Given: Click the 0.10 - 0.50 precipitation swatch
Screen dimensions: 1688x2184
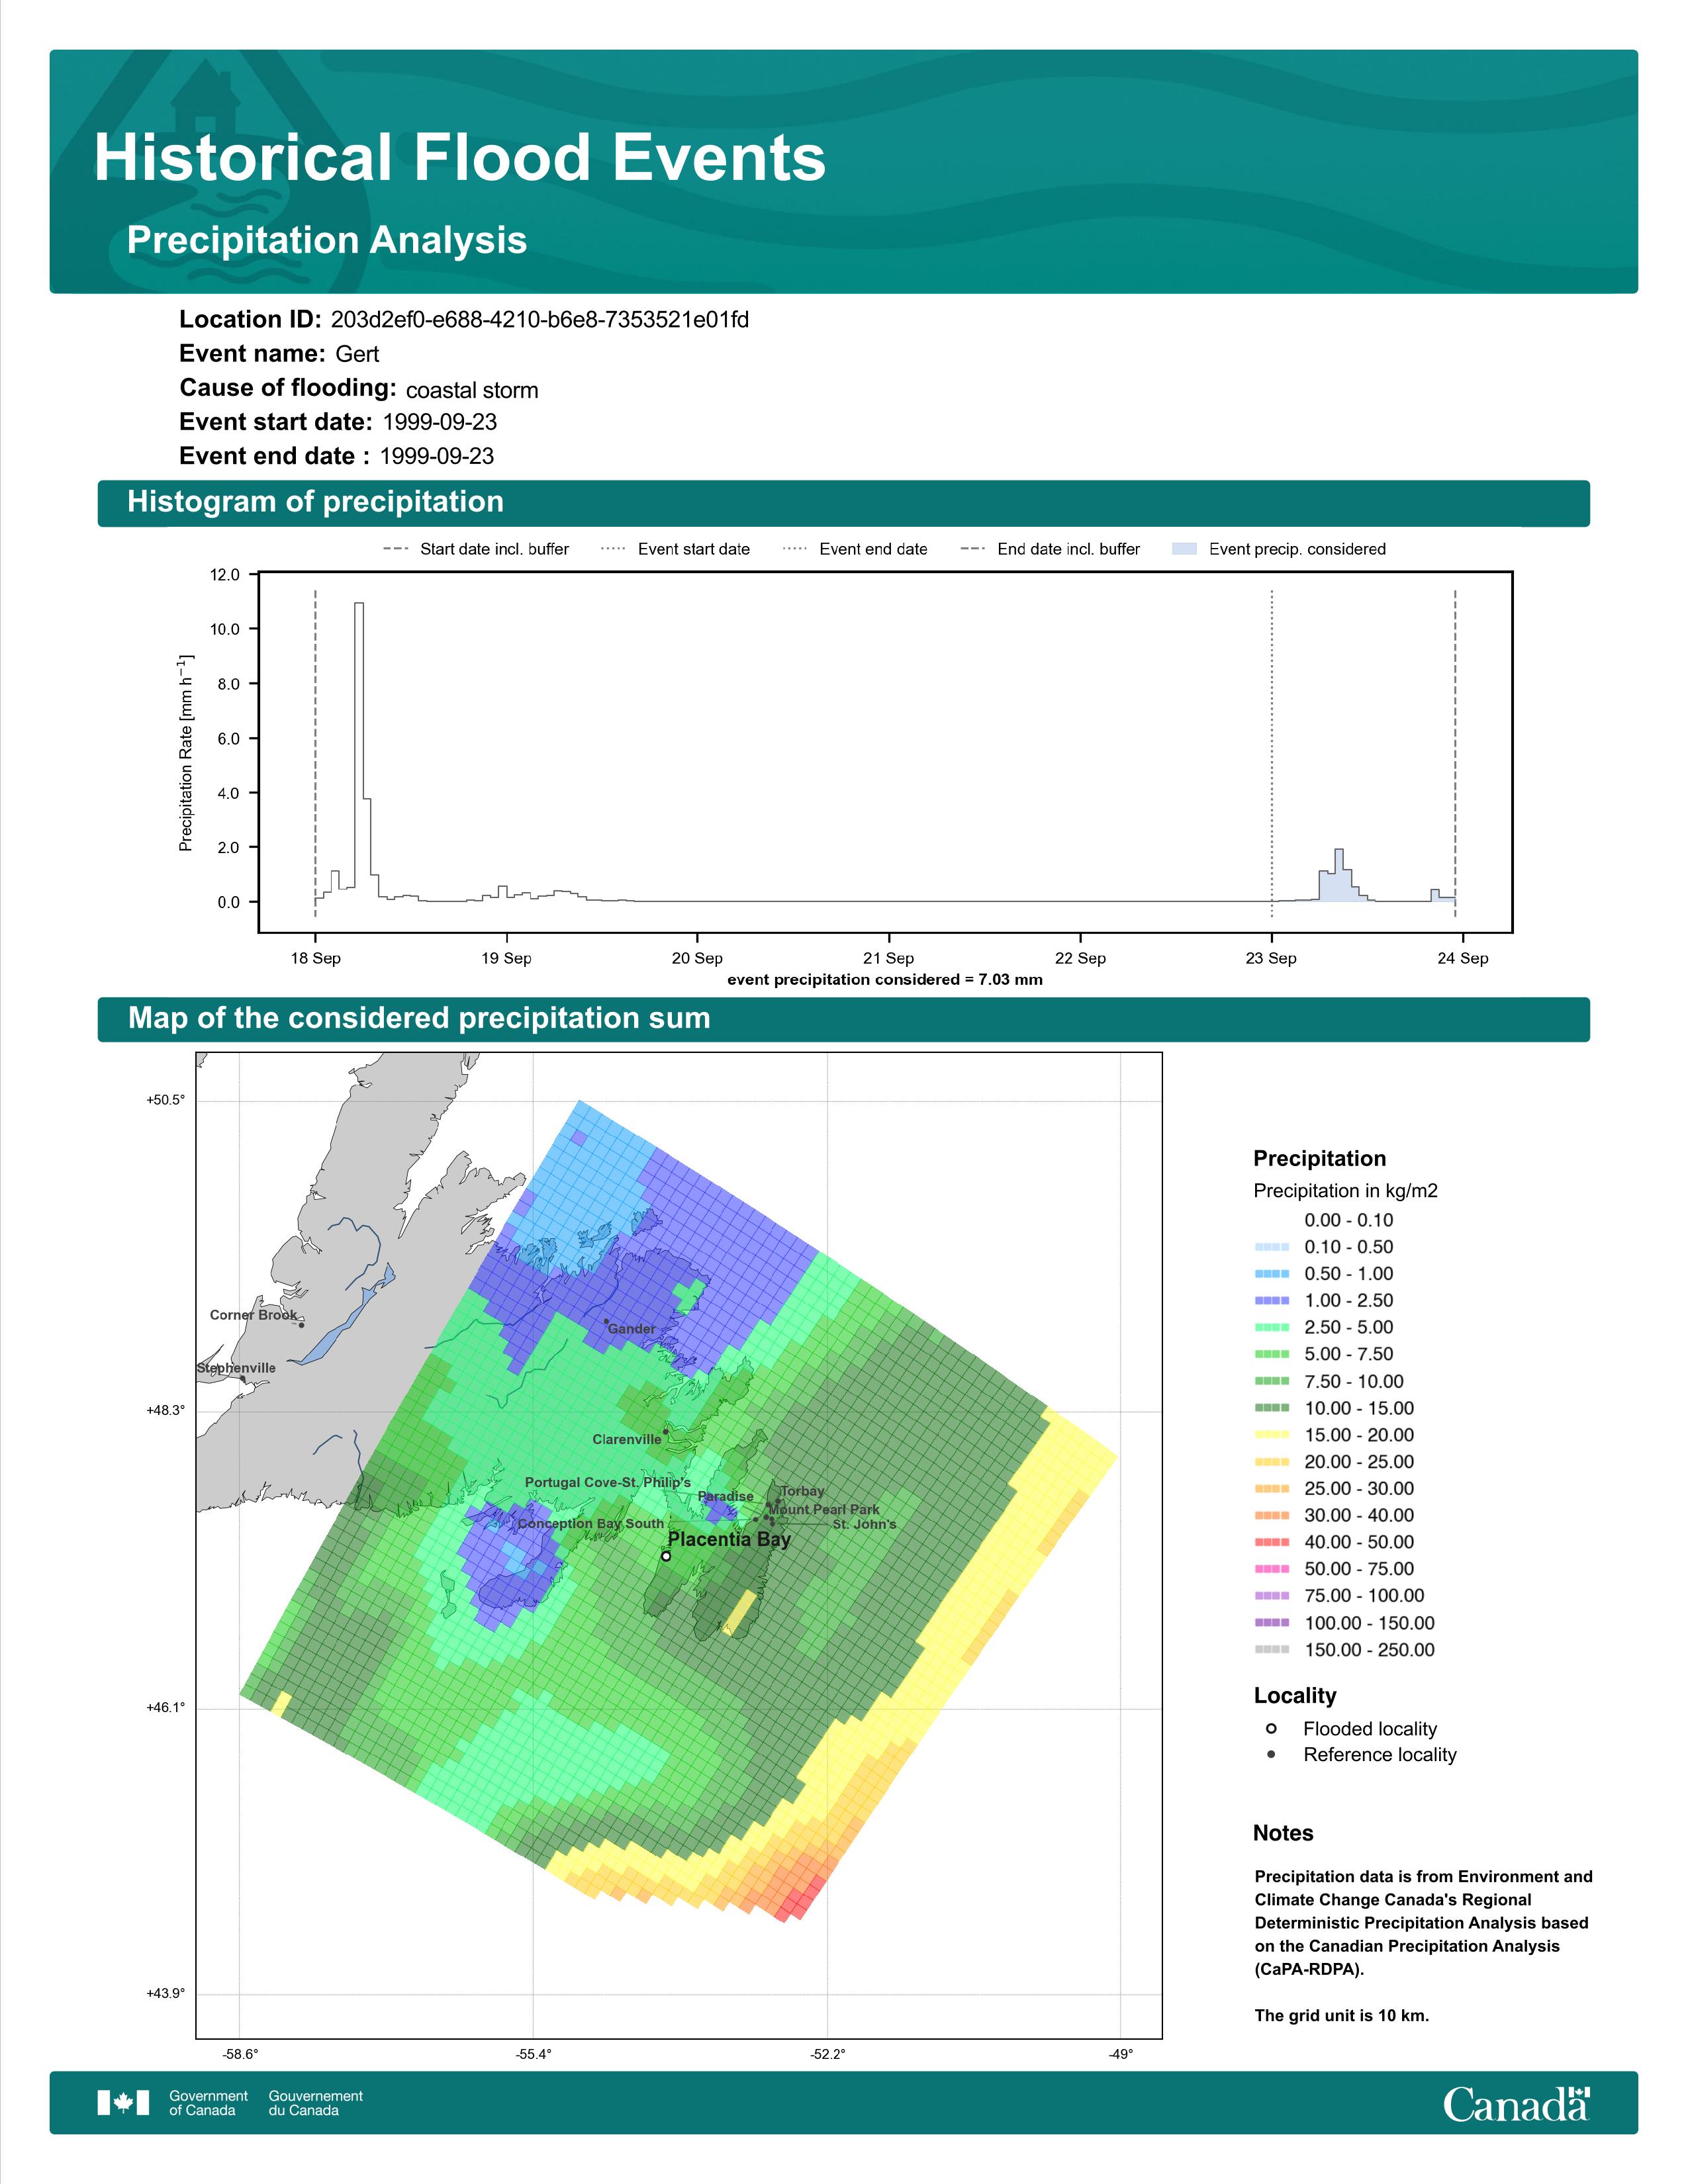Looking at the screenshot, I should [1272, 1247].
